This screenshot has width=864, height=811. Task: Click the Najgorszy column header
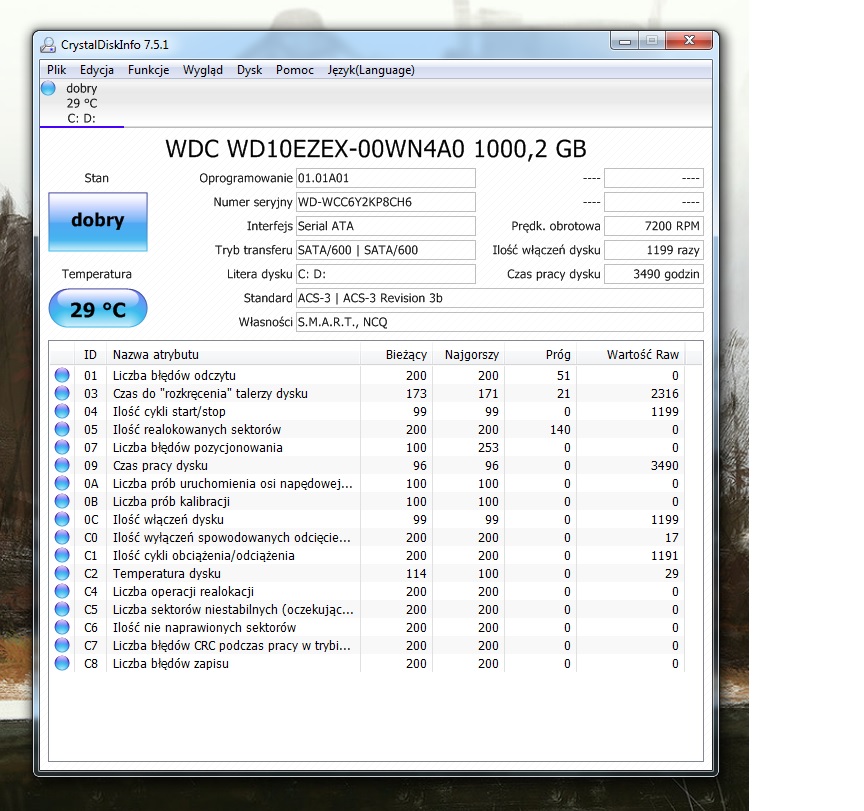[x=469, y=355]
